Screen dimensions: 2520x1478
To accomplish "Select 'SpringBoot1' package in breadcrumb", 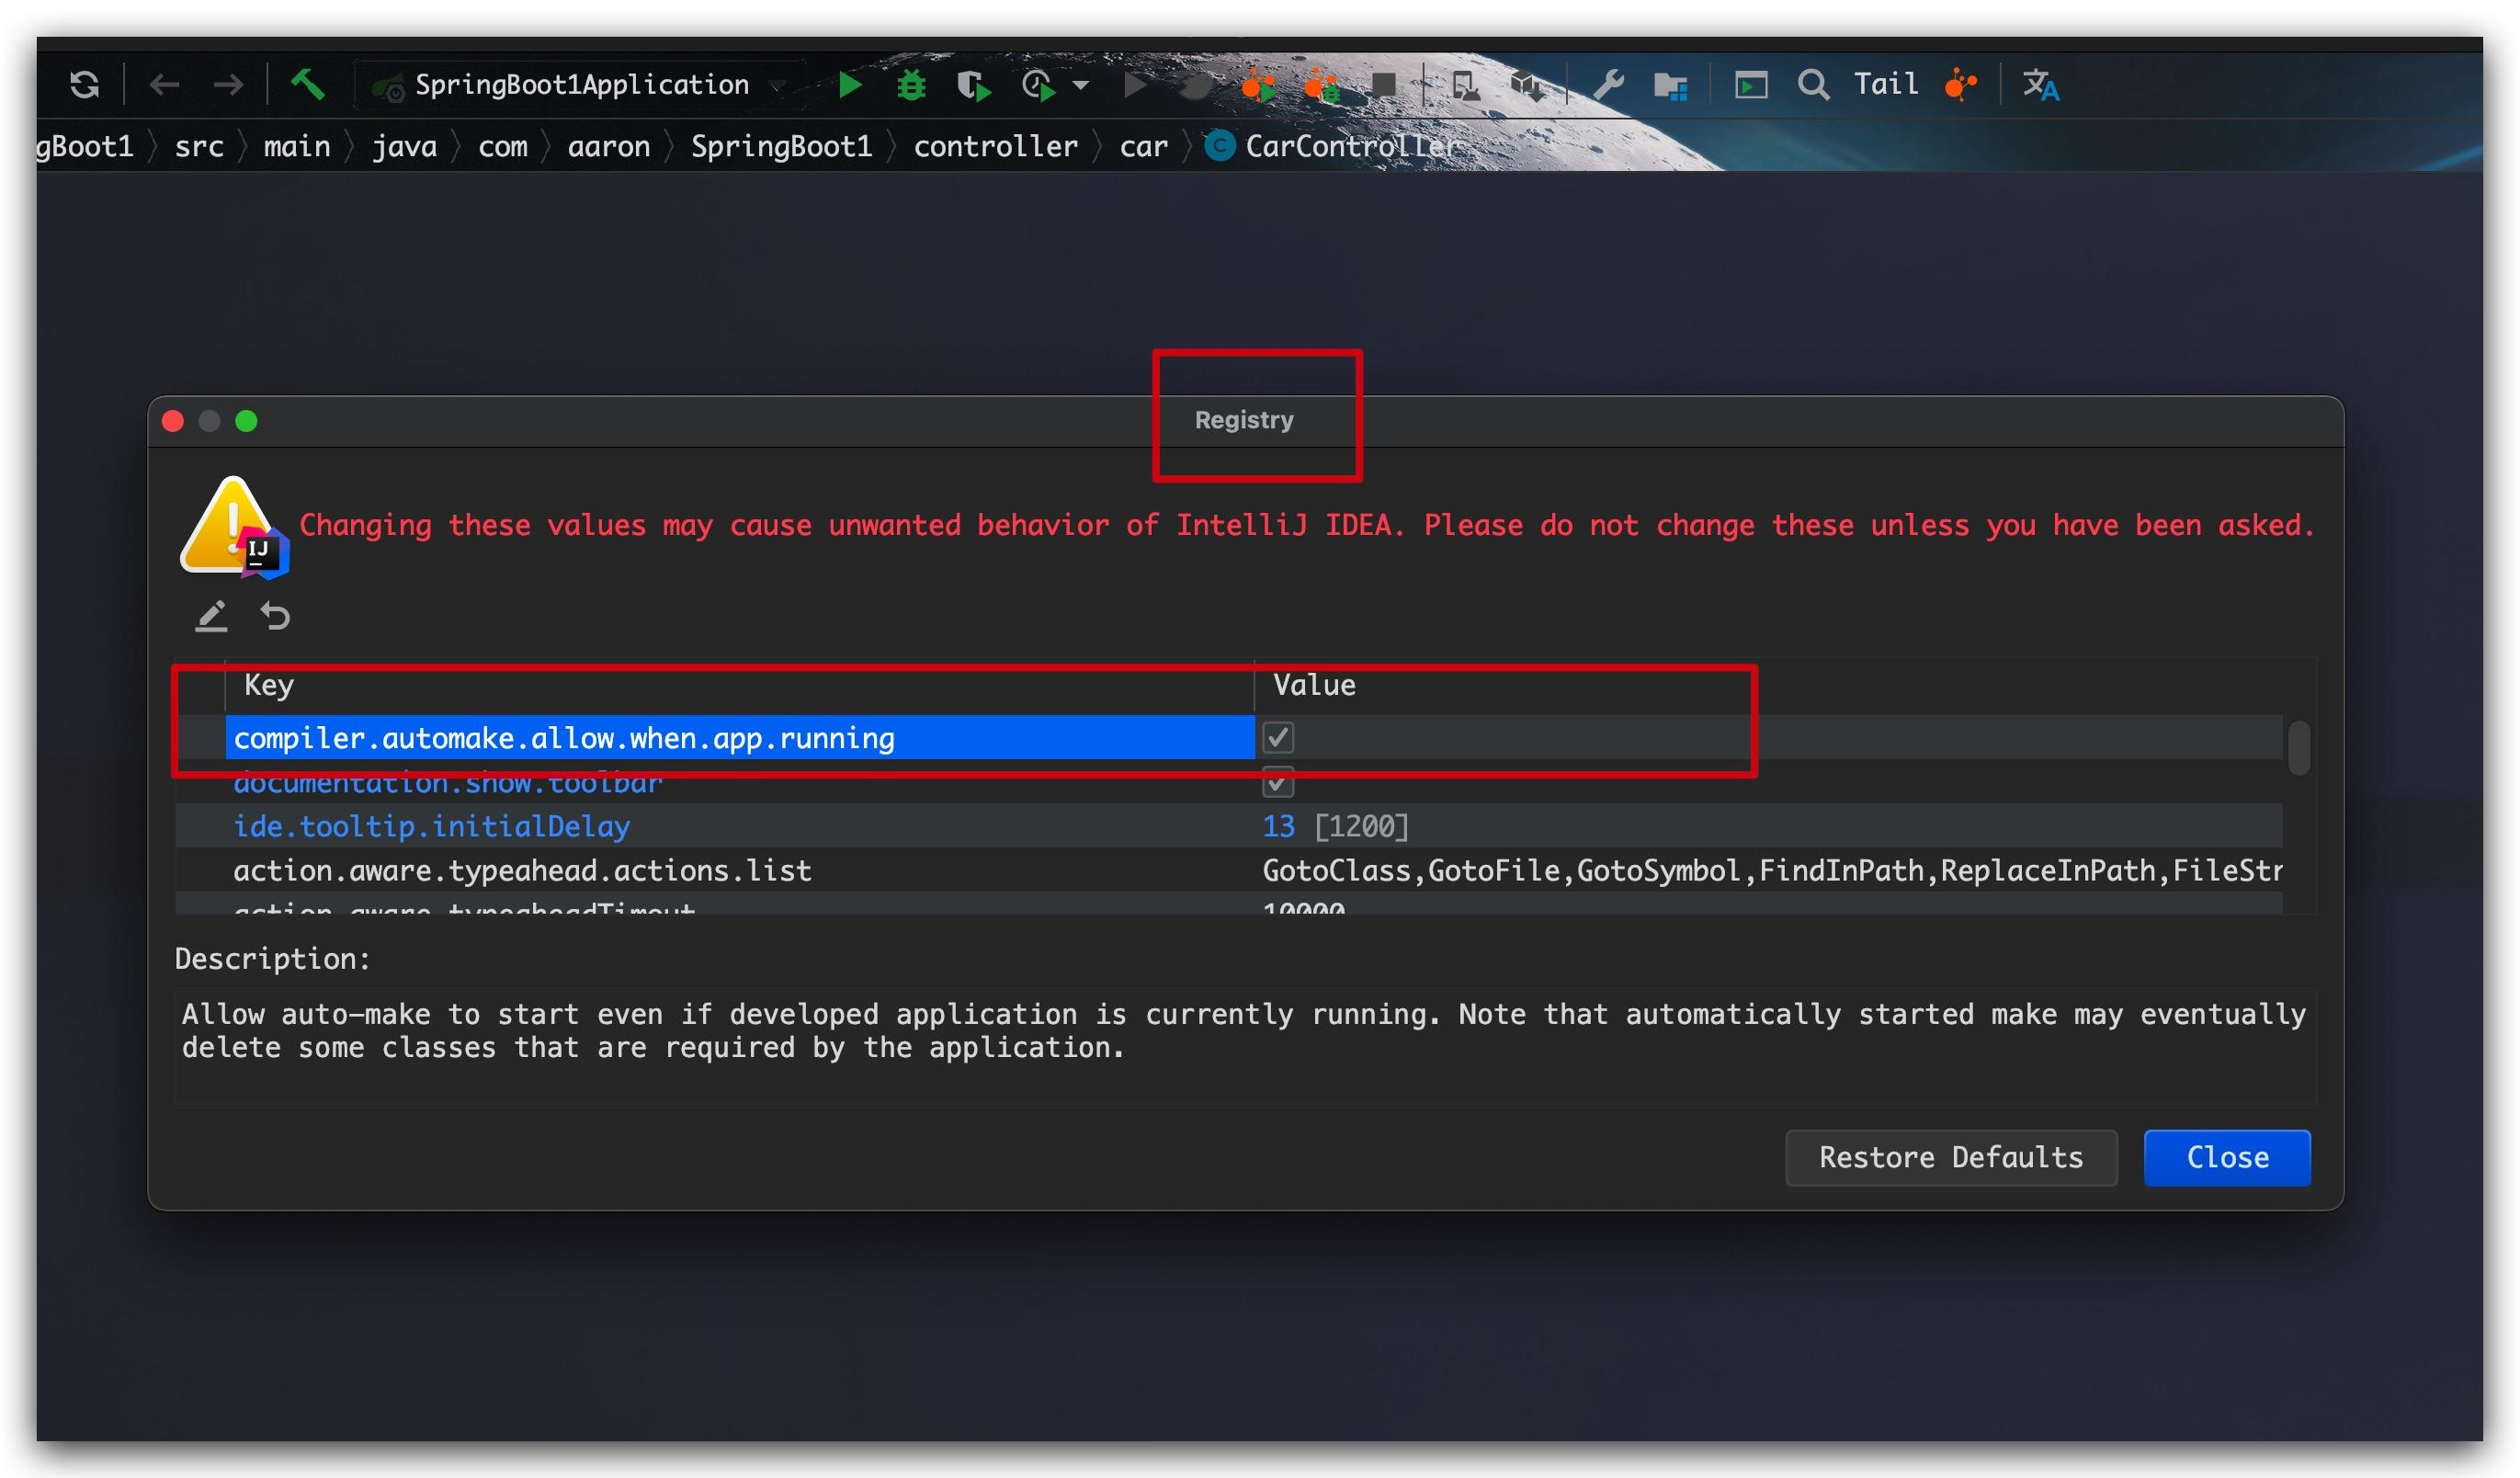I will [x=781, y=147].
